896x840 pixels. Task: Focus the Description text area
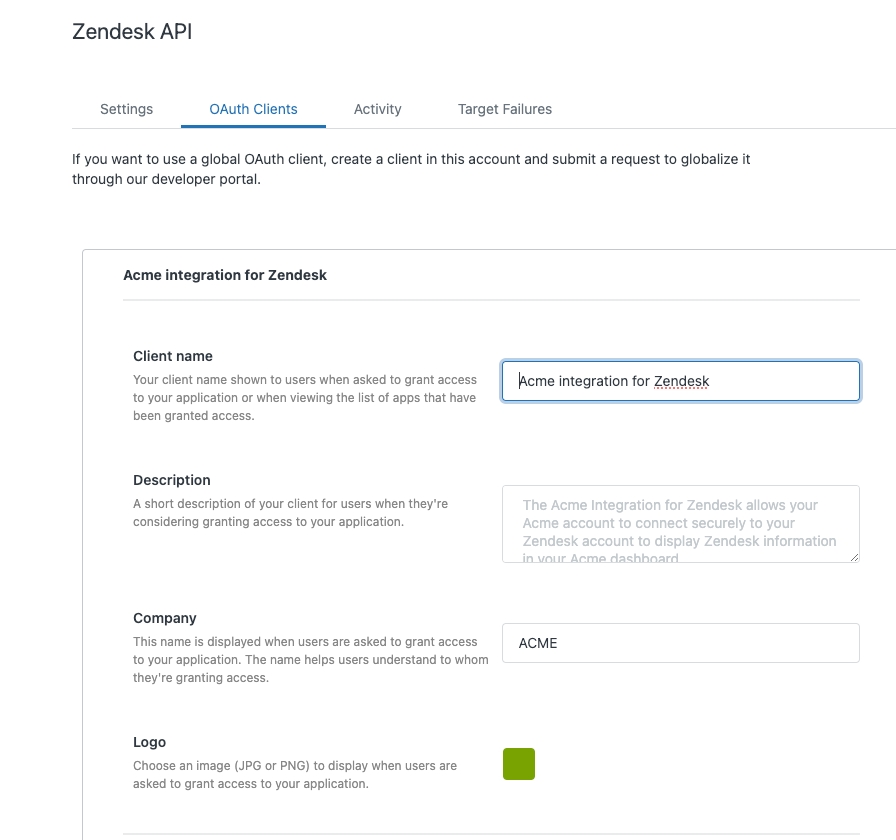click(x=680, y=523)
